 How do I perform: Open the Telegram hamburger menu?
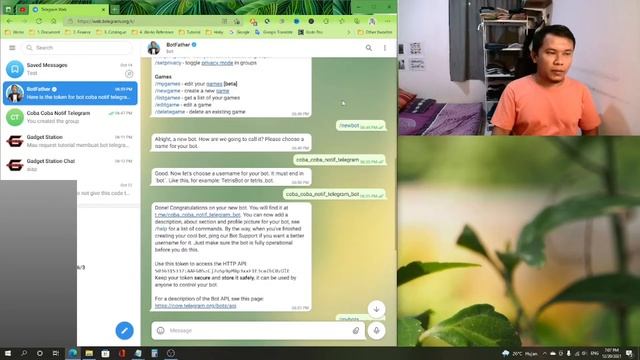[x=12, y=48]
